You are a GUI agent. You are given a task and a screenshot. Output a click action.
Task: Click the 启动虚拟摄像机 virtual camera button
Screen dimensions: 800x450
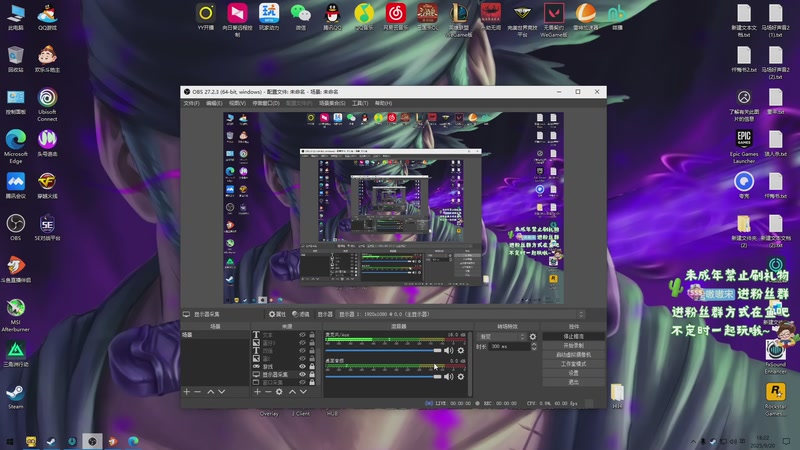[x=573, y=355]
